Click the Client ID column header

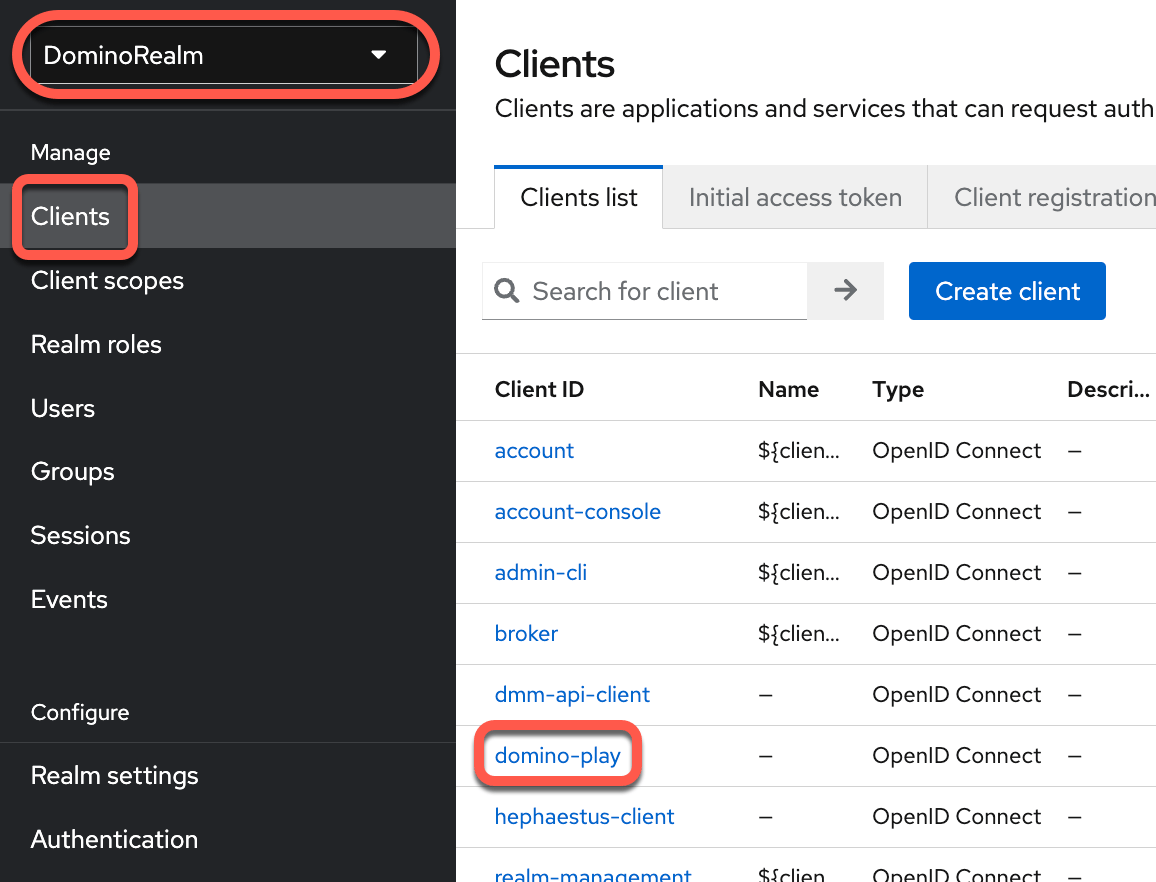539,389
